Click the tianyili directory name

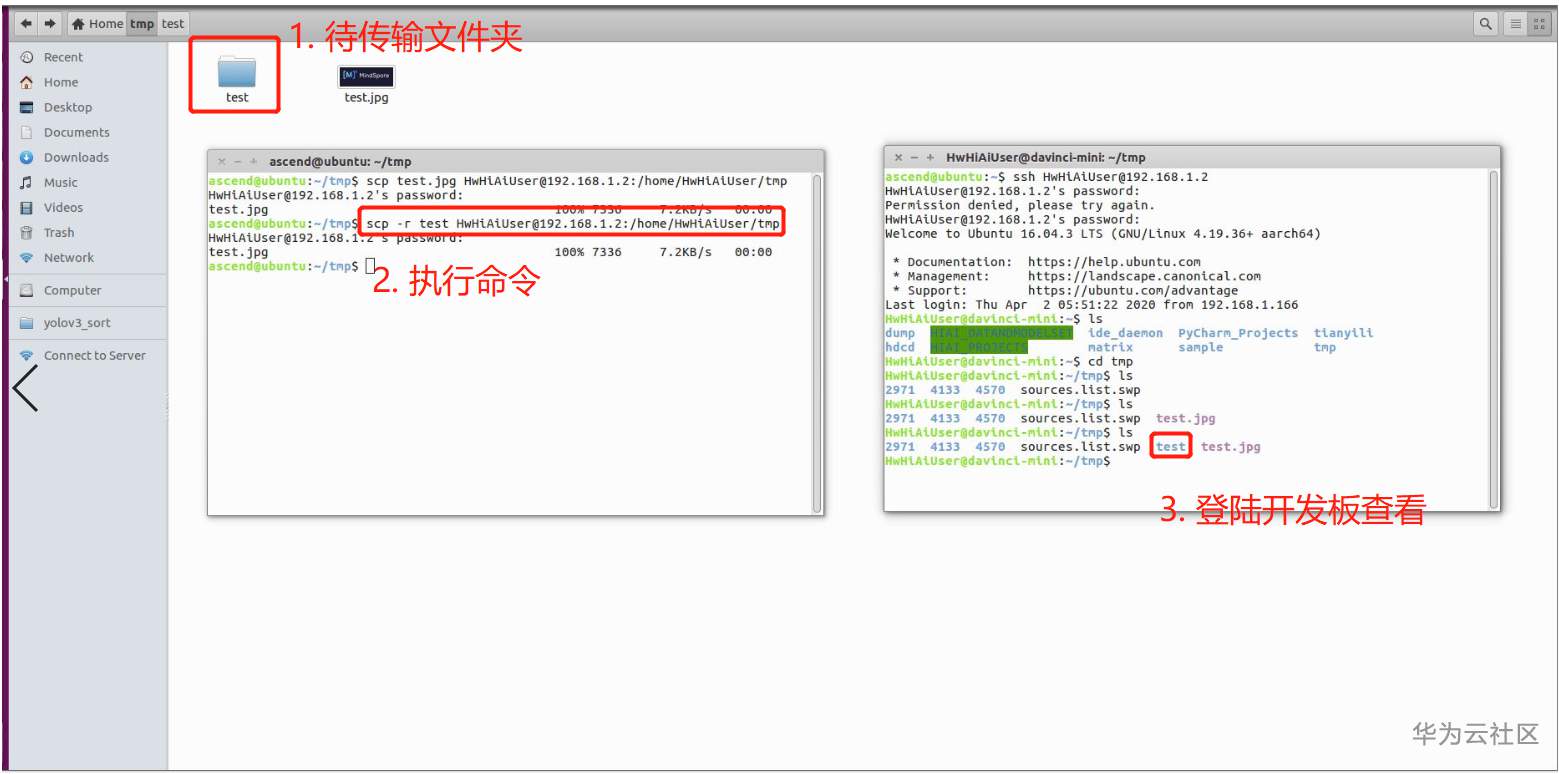[1343, 333]
